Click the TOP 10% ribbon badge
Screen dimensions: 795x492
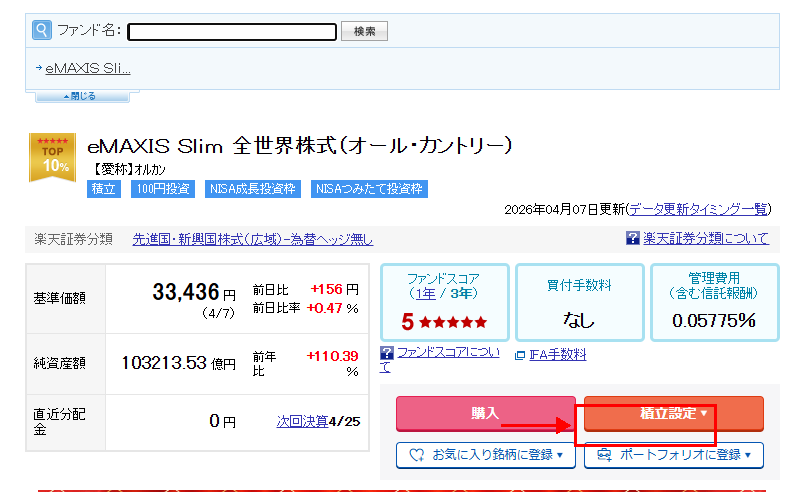pyautogui.click(x=53, y=157)
